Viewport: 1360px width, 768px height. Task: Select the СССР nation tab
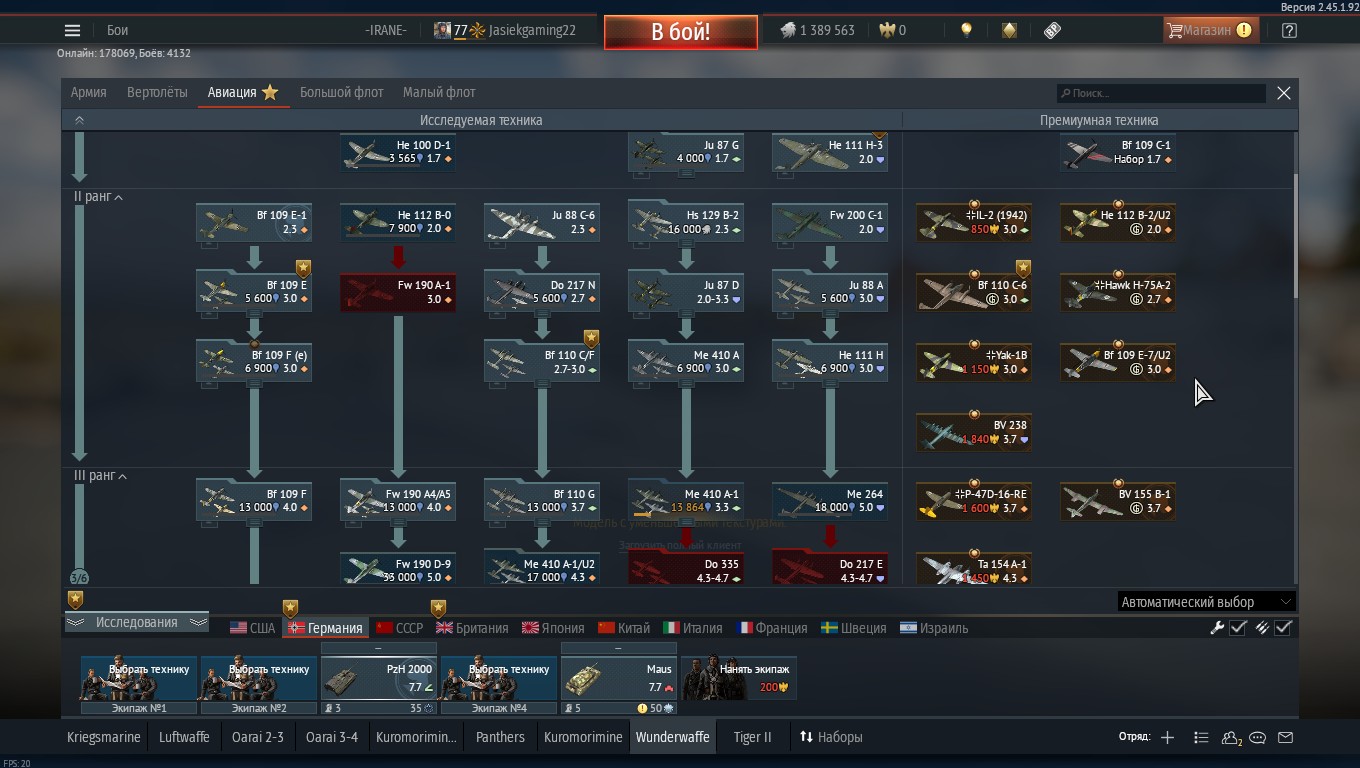click(399, 628)
